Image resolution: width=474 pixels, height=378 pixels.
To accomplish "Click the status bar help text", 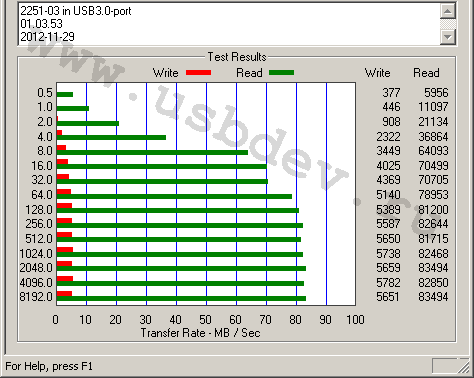I will [49, 366].
